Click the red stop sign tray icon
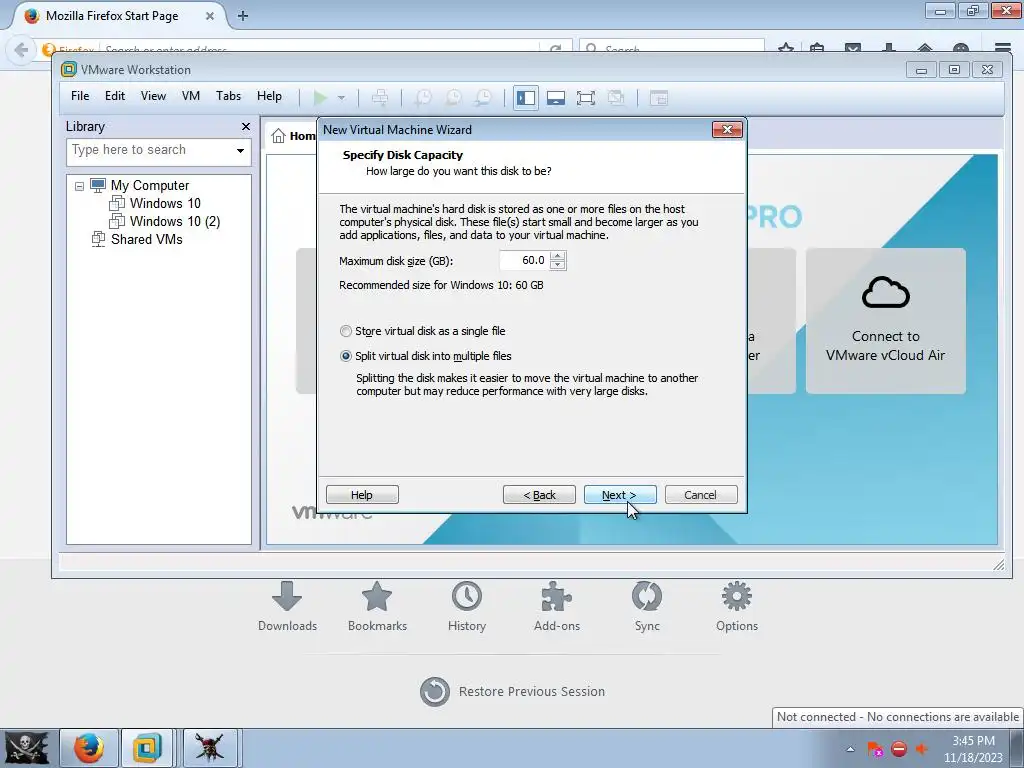The image size is (1024, 768). [x=899, y=749]
